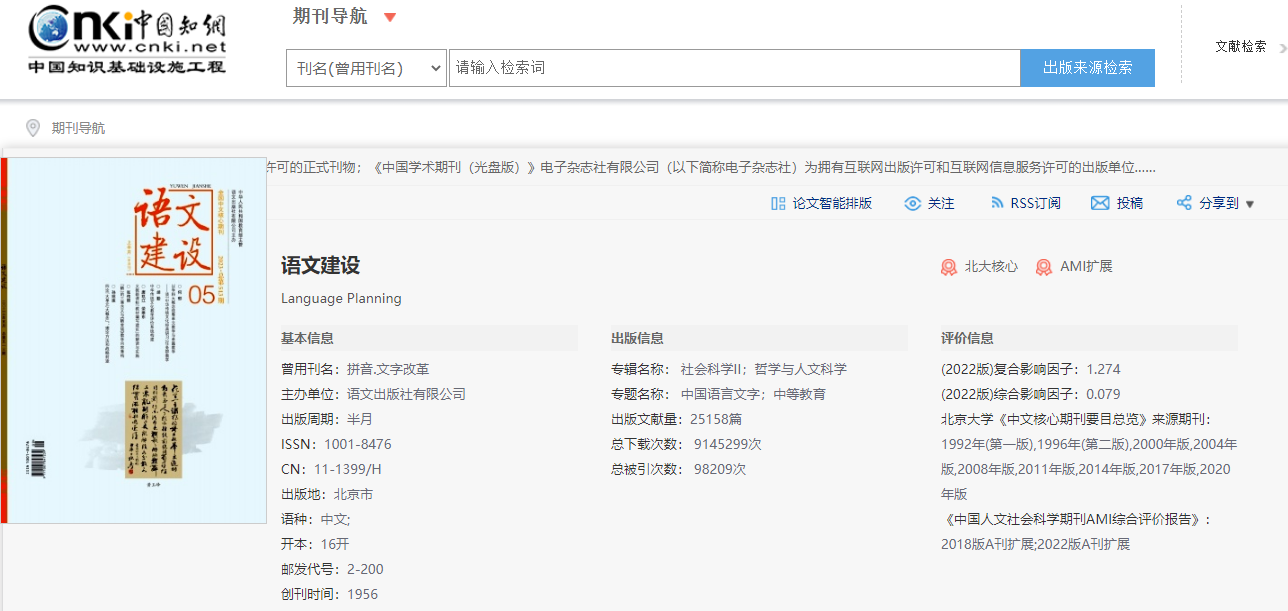Click the 投稿 submission link

tap(1130, 203)
